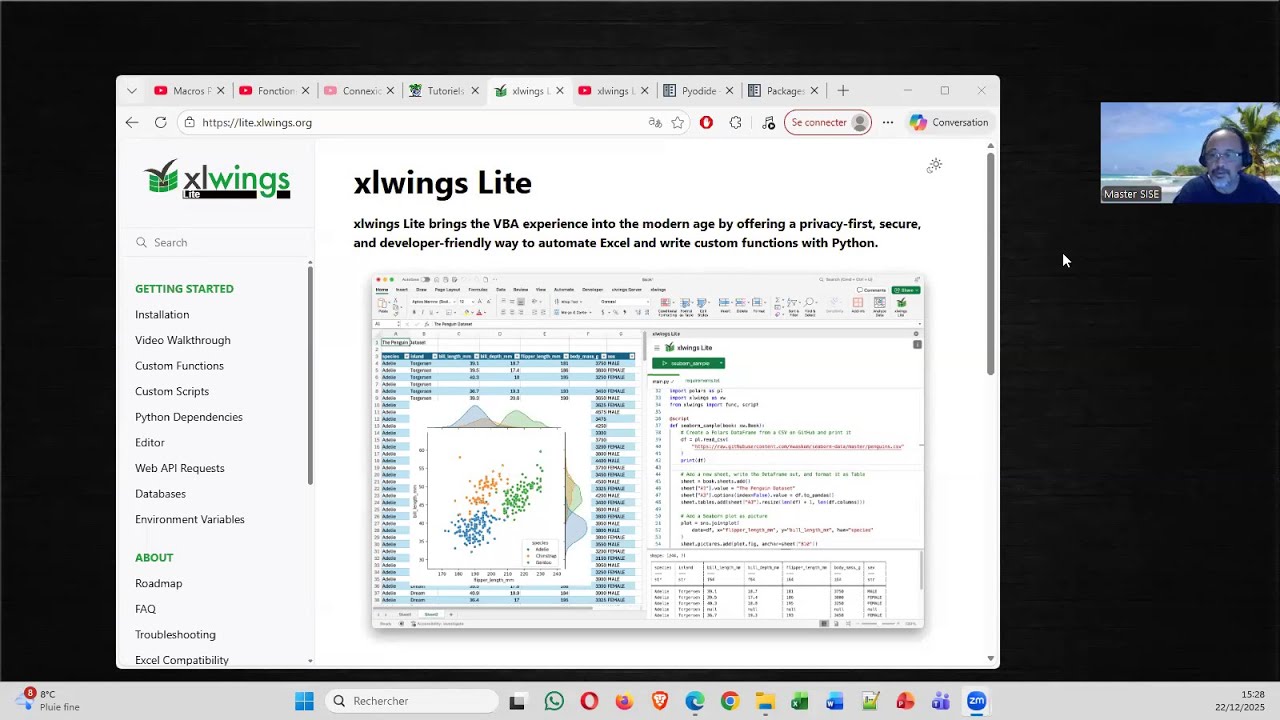Viewport: 1280px width, 720px height.
Task: Click the Se connecter sign-in button
Action: coord(827,122)
